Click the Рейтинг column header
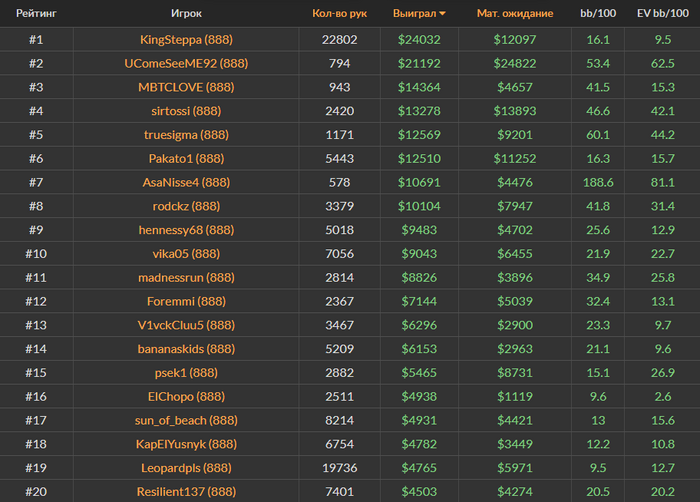700x502 pixels. pyautogui.click(x=36, y=13)
